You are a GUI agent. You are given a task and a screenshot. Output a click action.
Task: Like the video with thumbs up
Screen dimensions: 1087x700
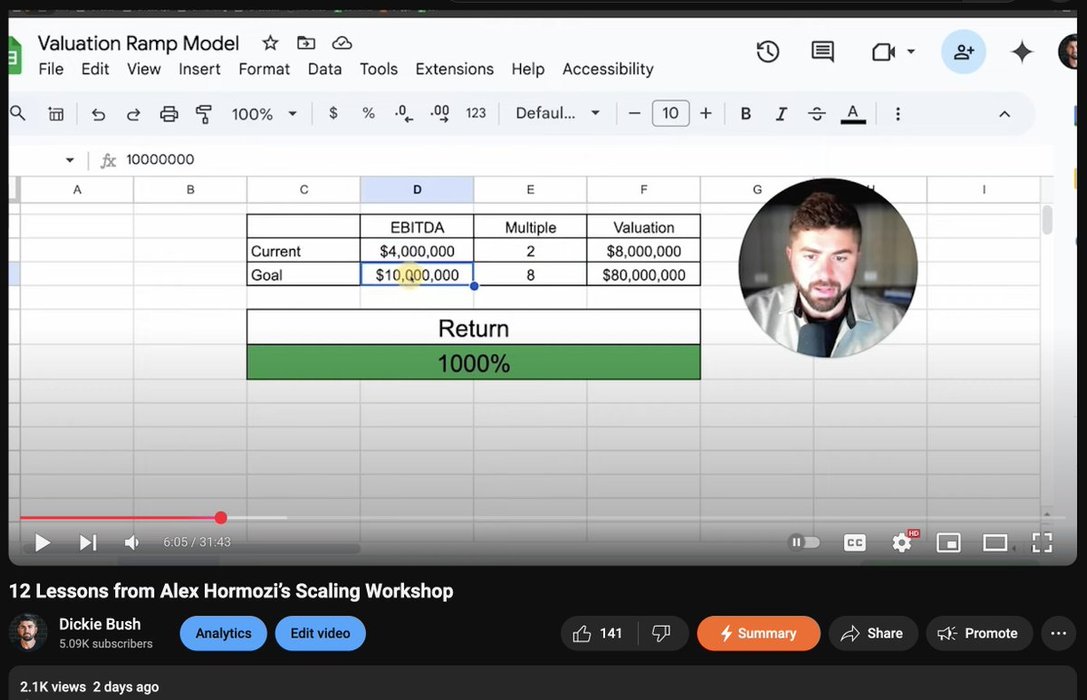coord(583,633)
